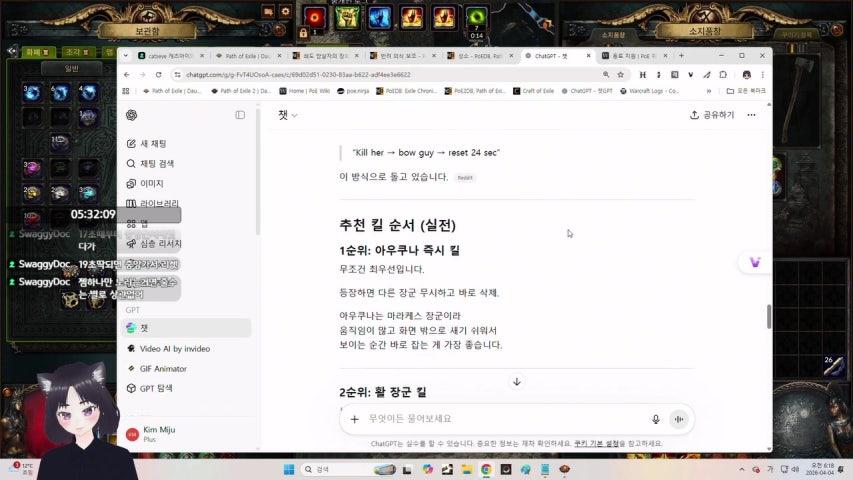
Task: Open the Images (이미지) section
Action: 151,184
